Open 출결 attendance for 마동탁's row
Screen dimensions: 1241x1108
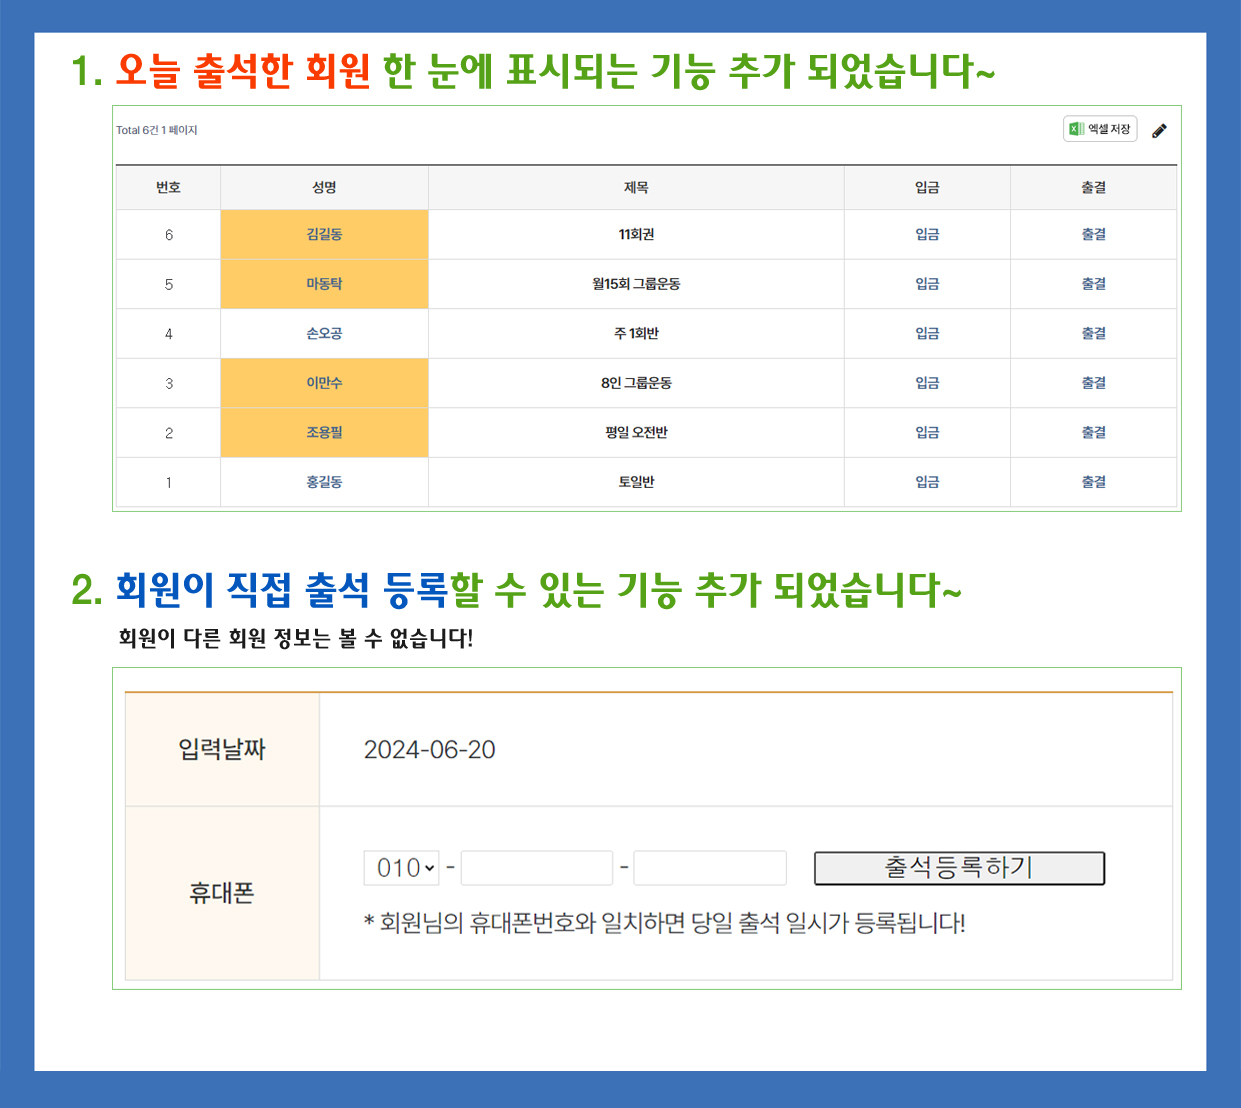(x=1093, y=284)
